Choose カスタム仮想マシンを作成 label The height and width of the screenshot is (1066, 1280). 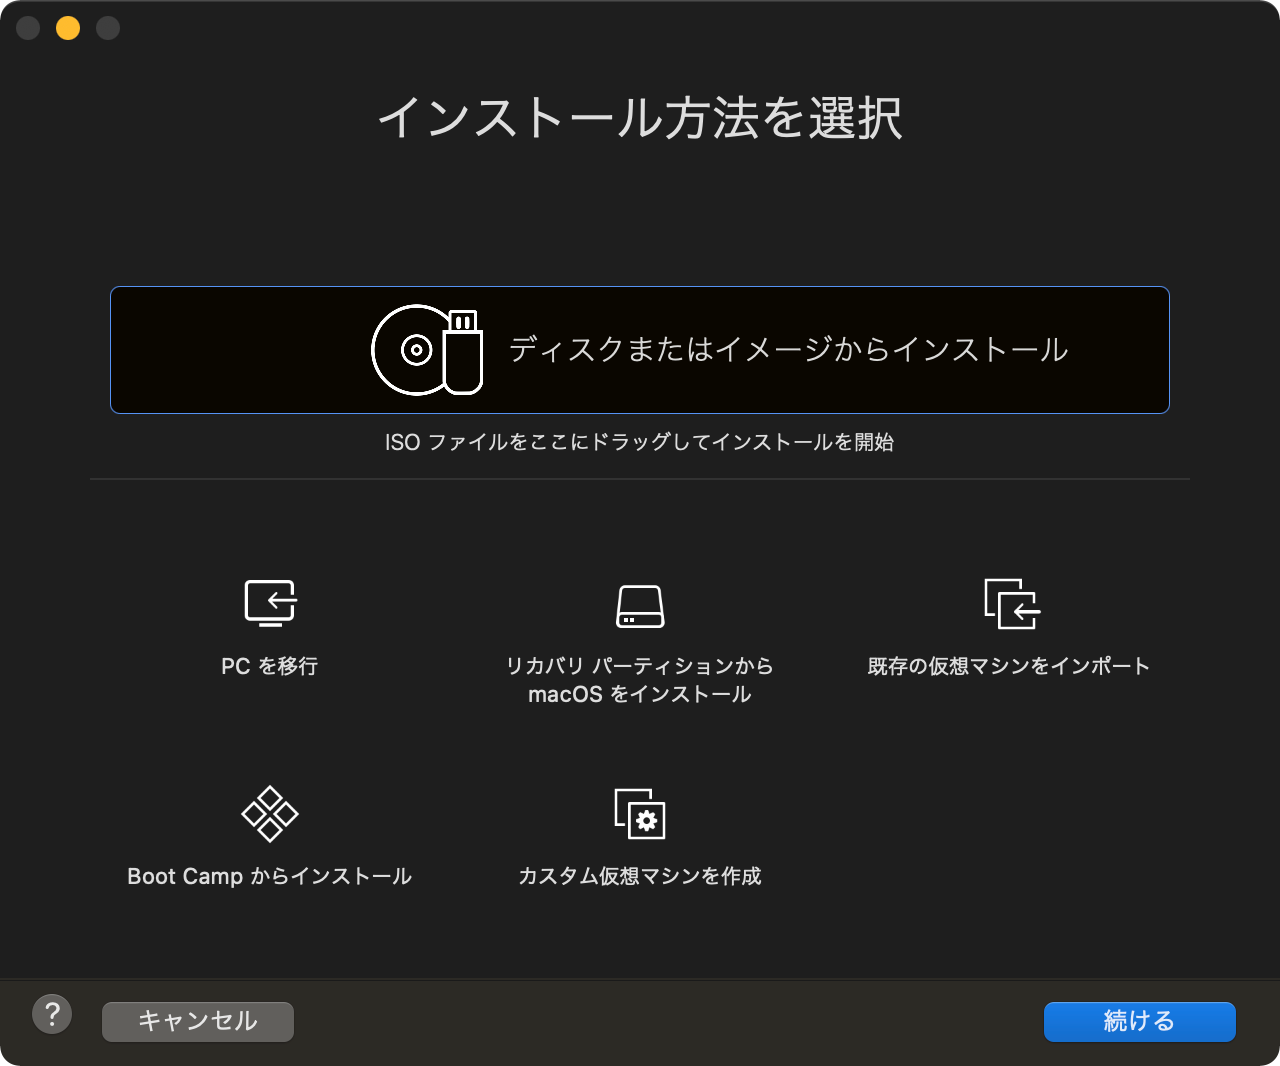click(640, 876)
